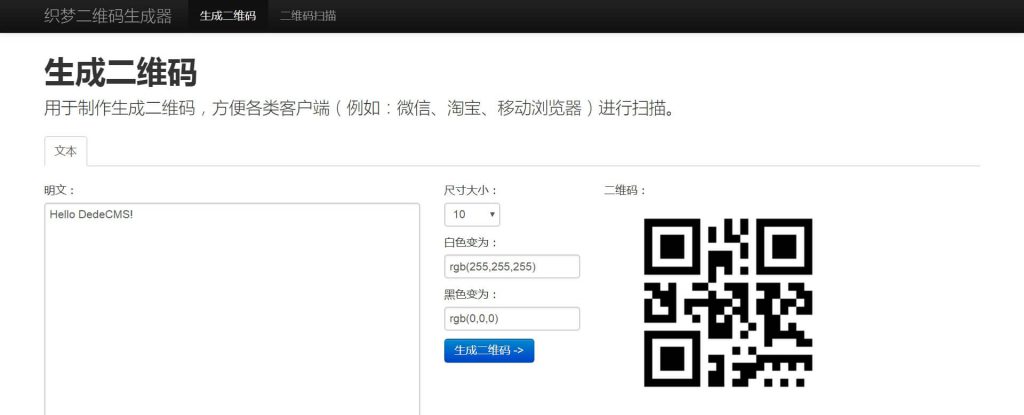
Task: Click the 尺寸大小： label
Action: (x=471, y=190)
